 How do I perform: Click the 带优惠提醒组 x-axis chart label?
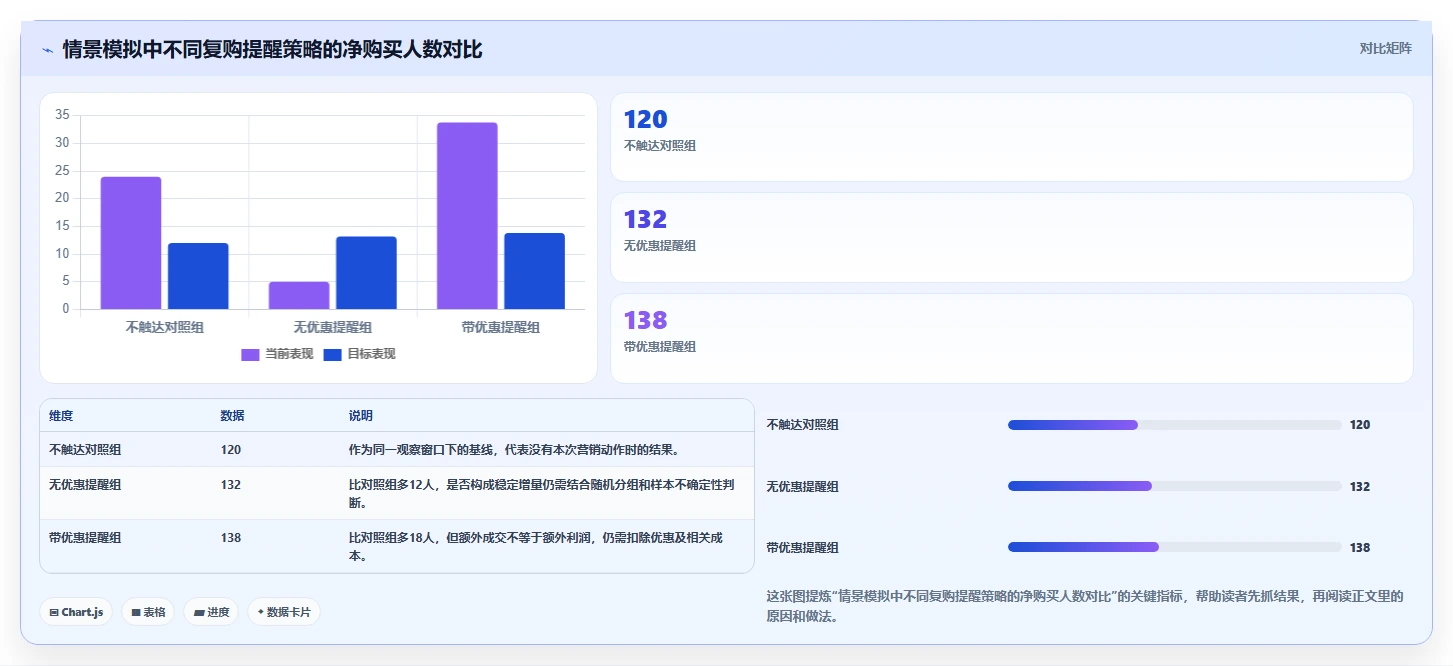click(x=501, y=327)
